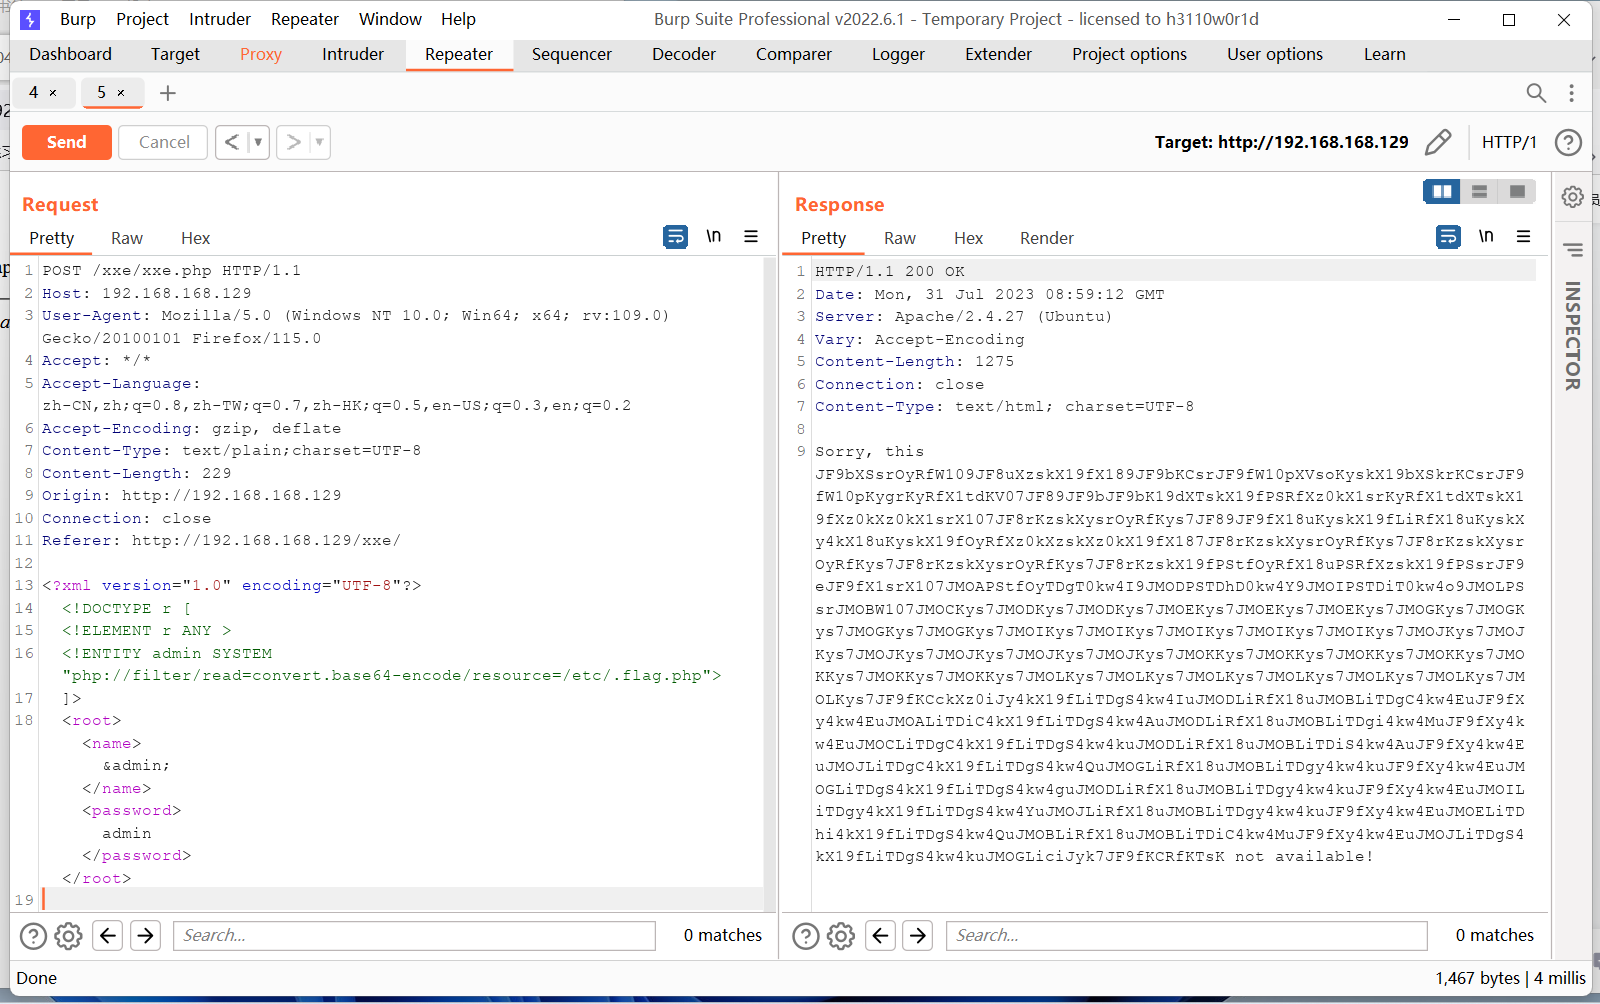The width and height of the screenshot is (1600, 1004).
Task: Toggle non-printable characters in Response editor
Action: [x=1486, y=236]
